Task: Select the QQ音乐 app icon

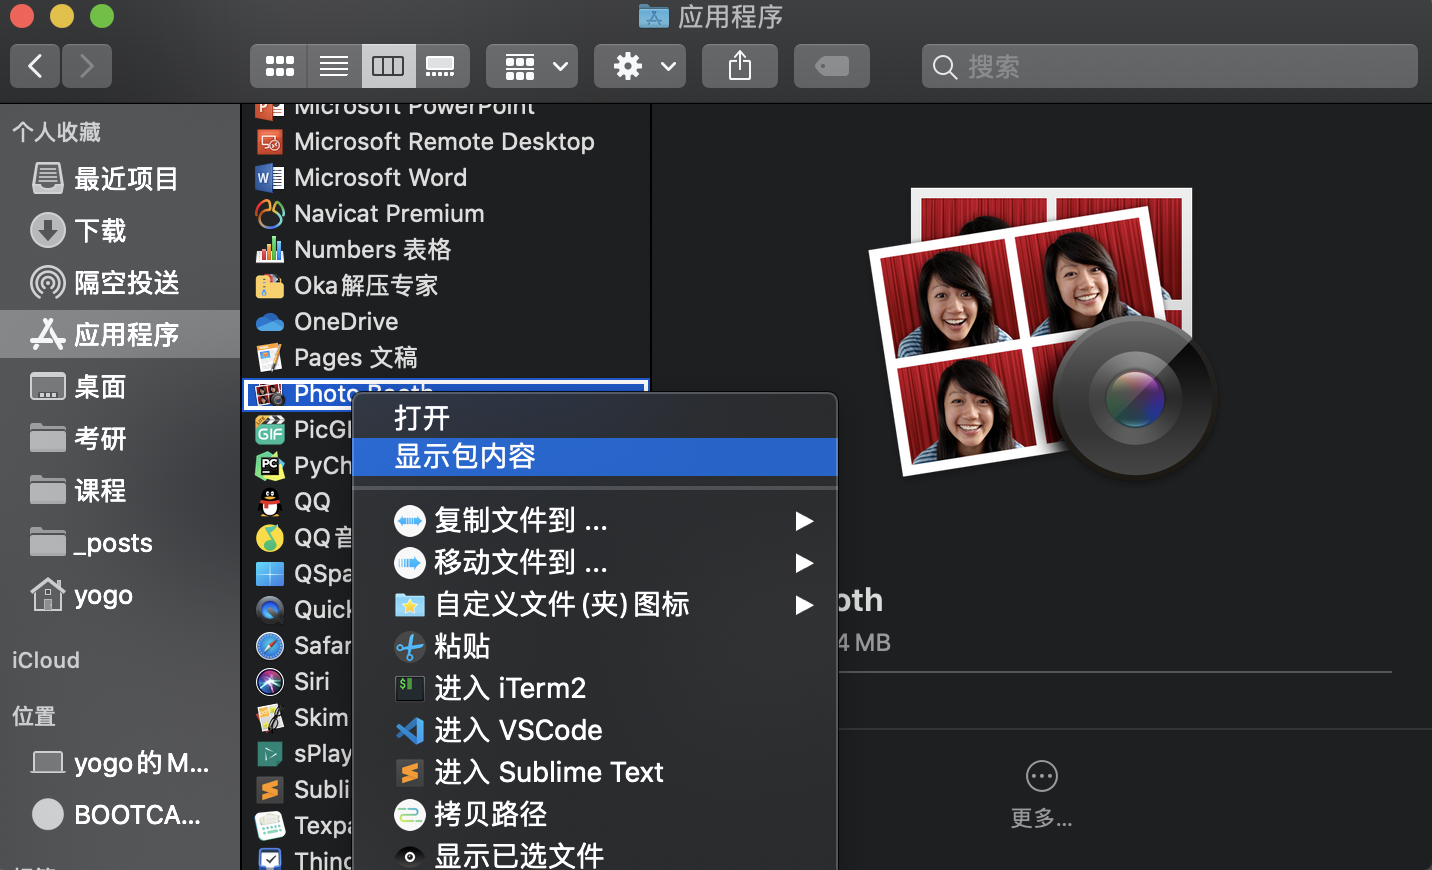Action: (270, 538)
